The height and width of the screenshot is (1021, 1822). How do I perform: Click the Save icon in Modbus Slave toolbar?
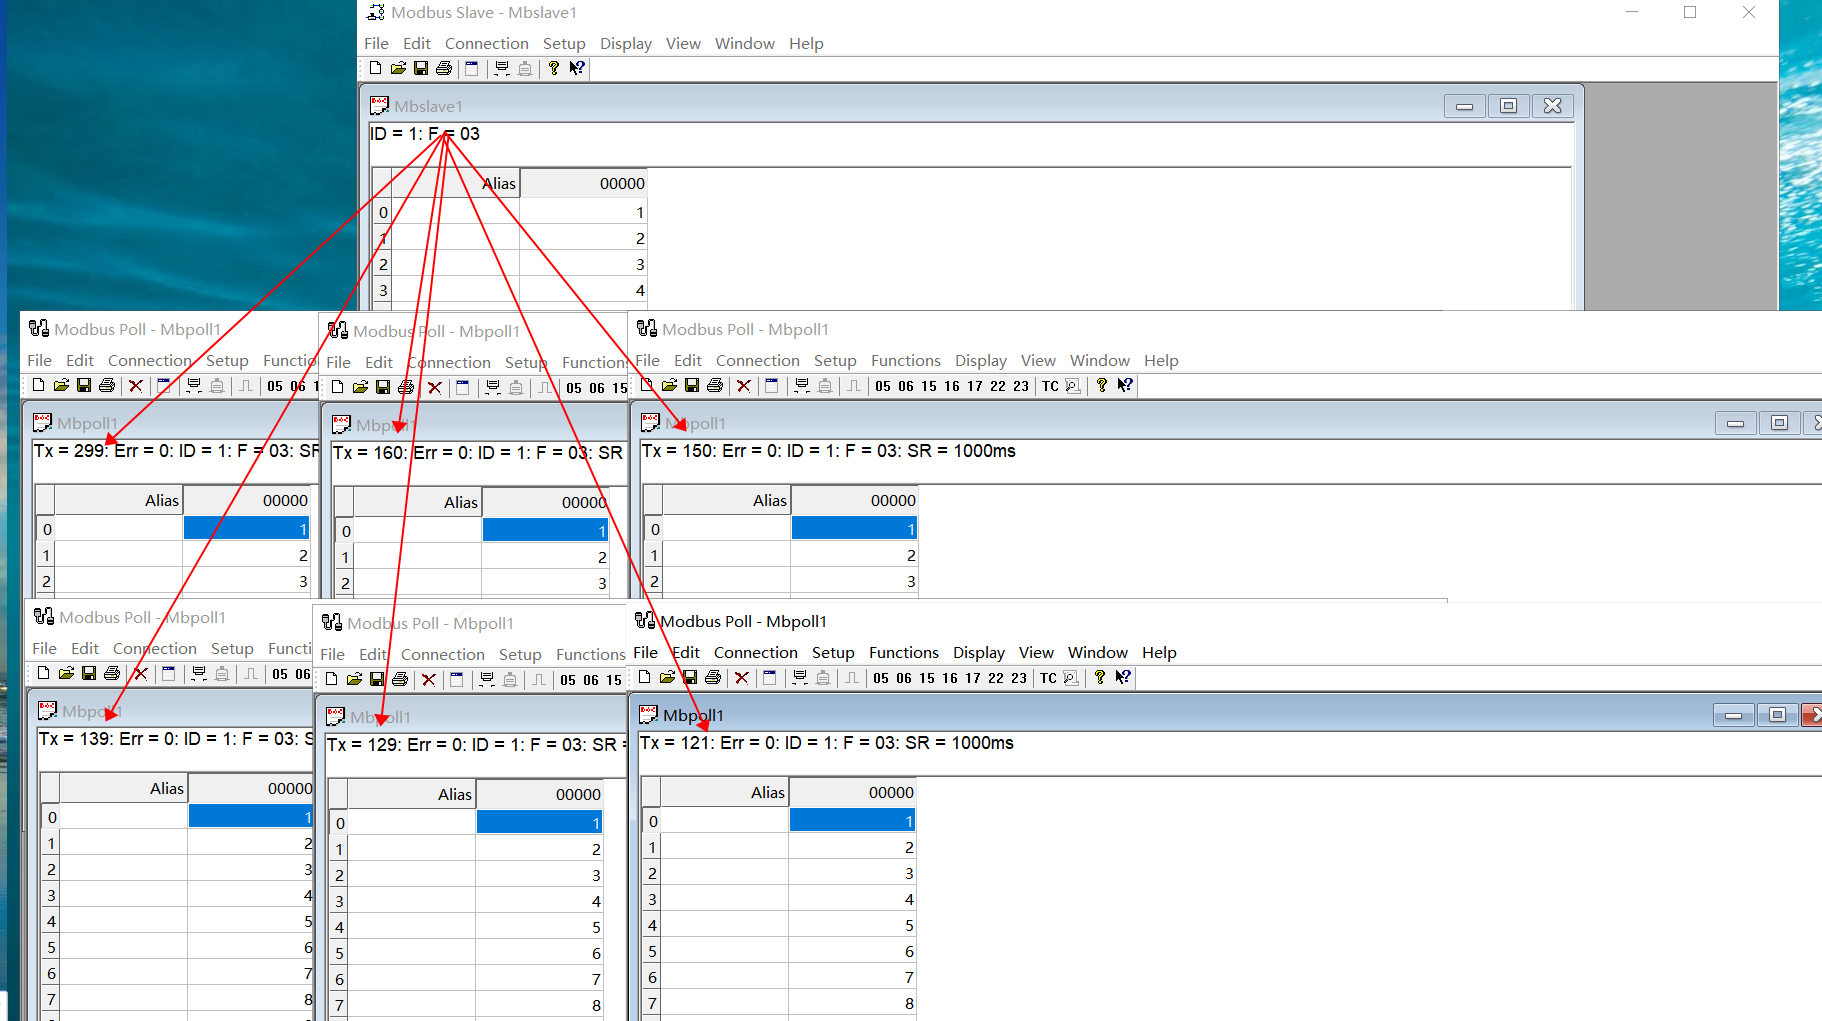click(x=421, y=68)
